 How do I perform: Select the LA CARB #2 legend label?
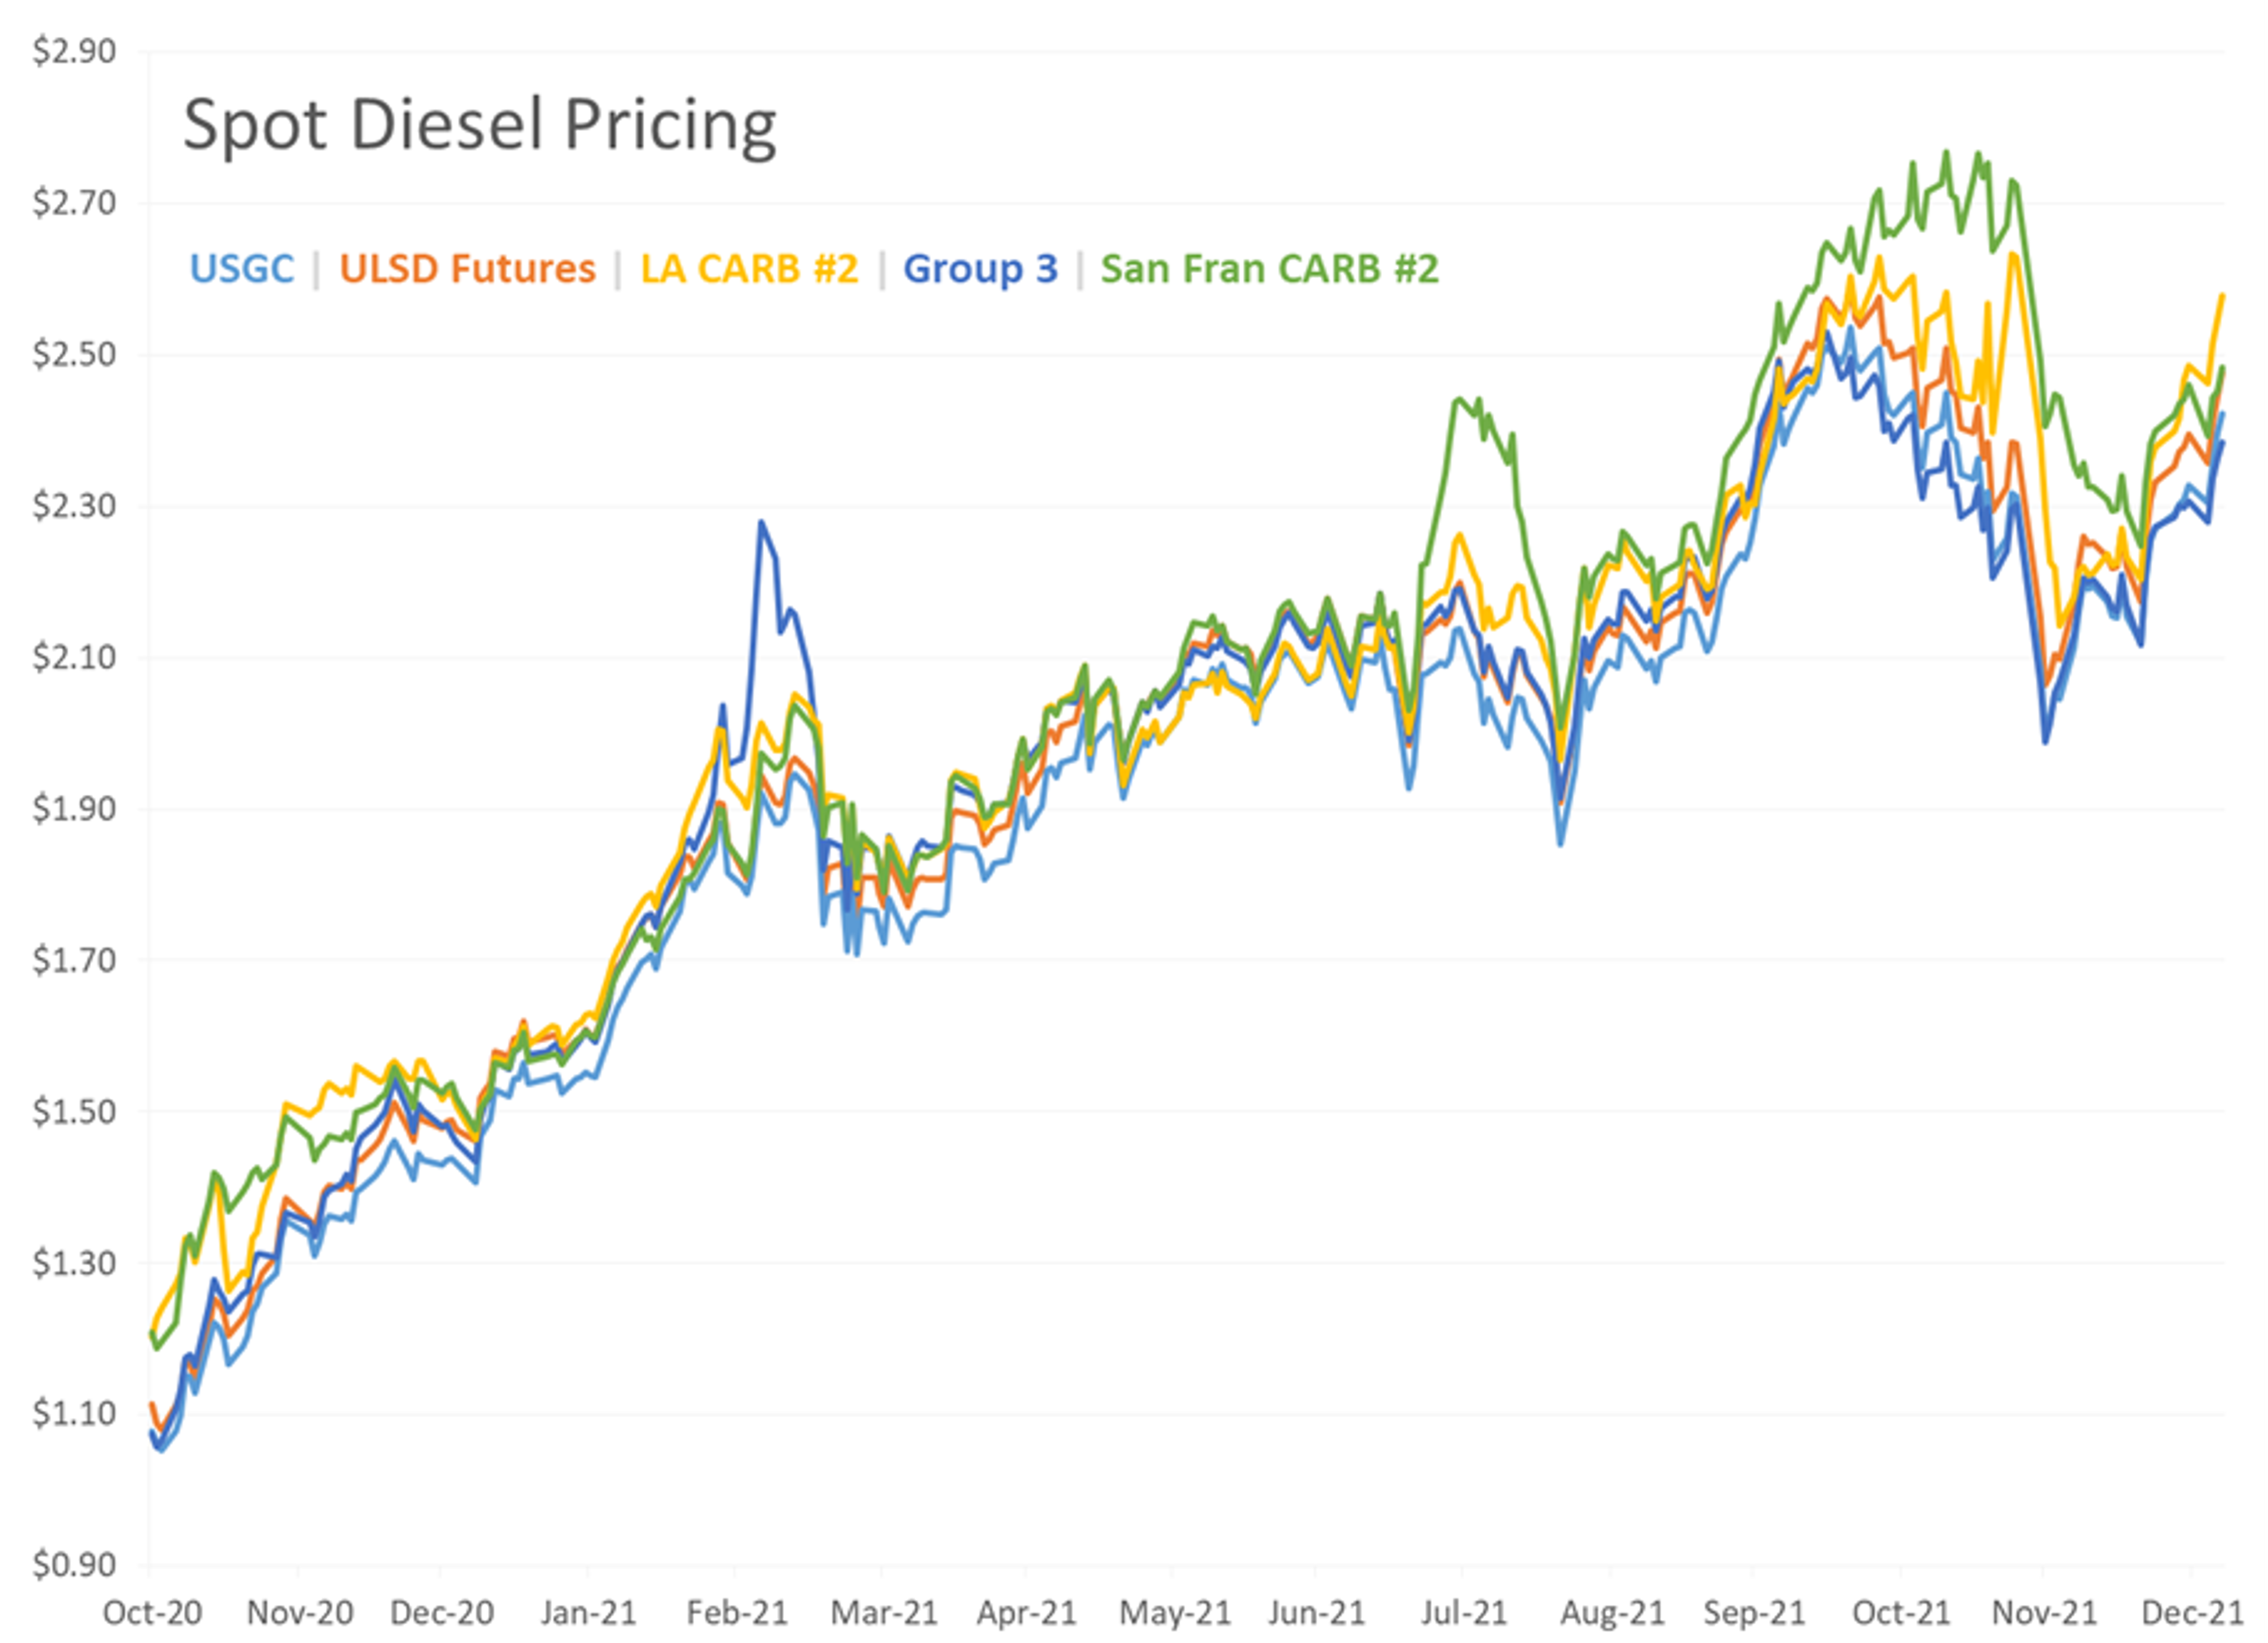click(x=749, y=268)
